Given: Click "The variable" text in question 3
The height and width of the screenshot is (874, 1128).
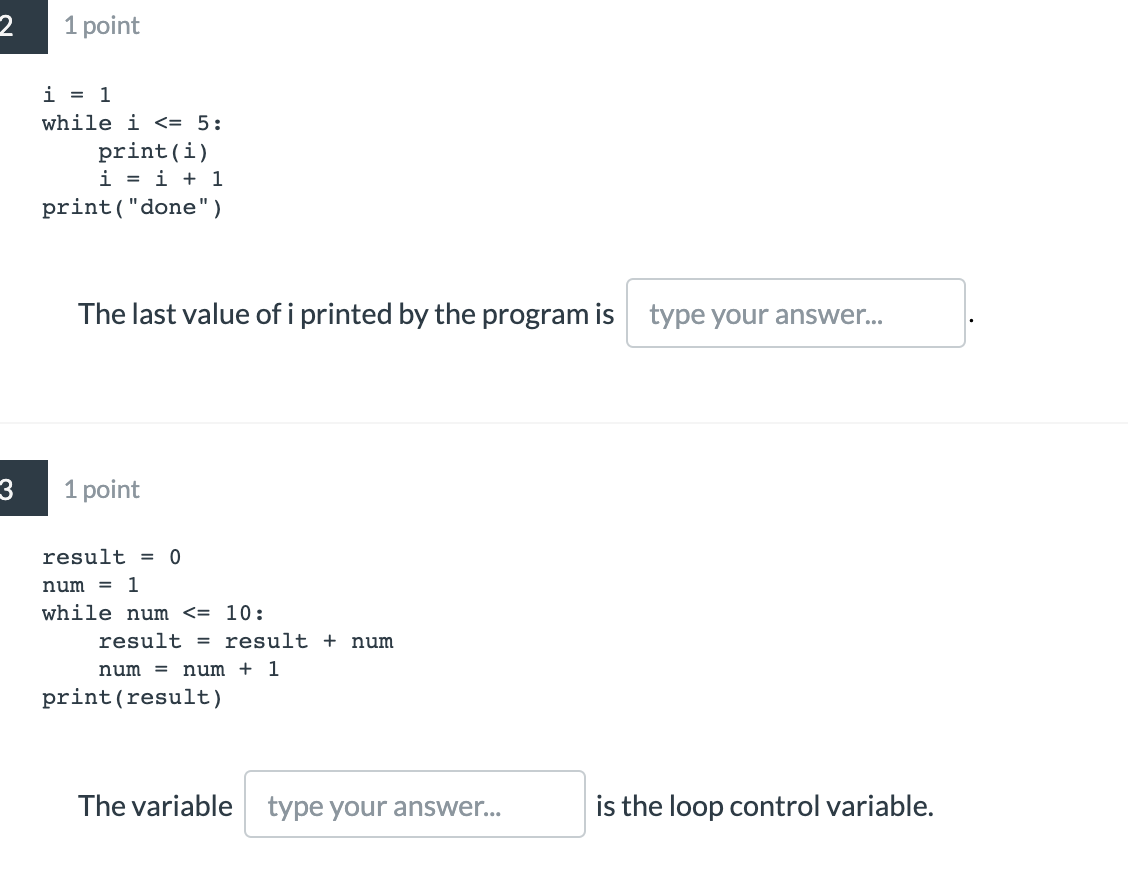Looking at the screenshot, I should 155,805.
